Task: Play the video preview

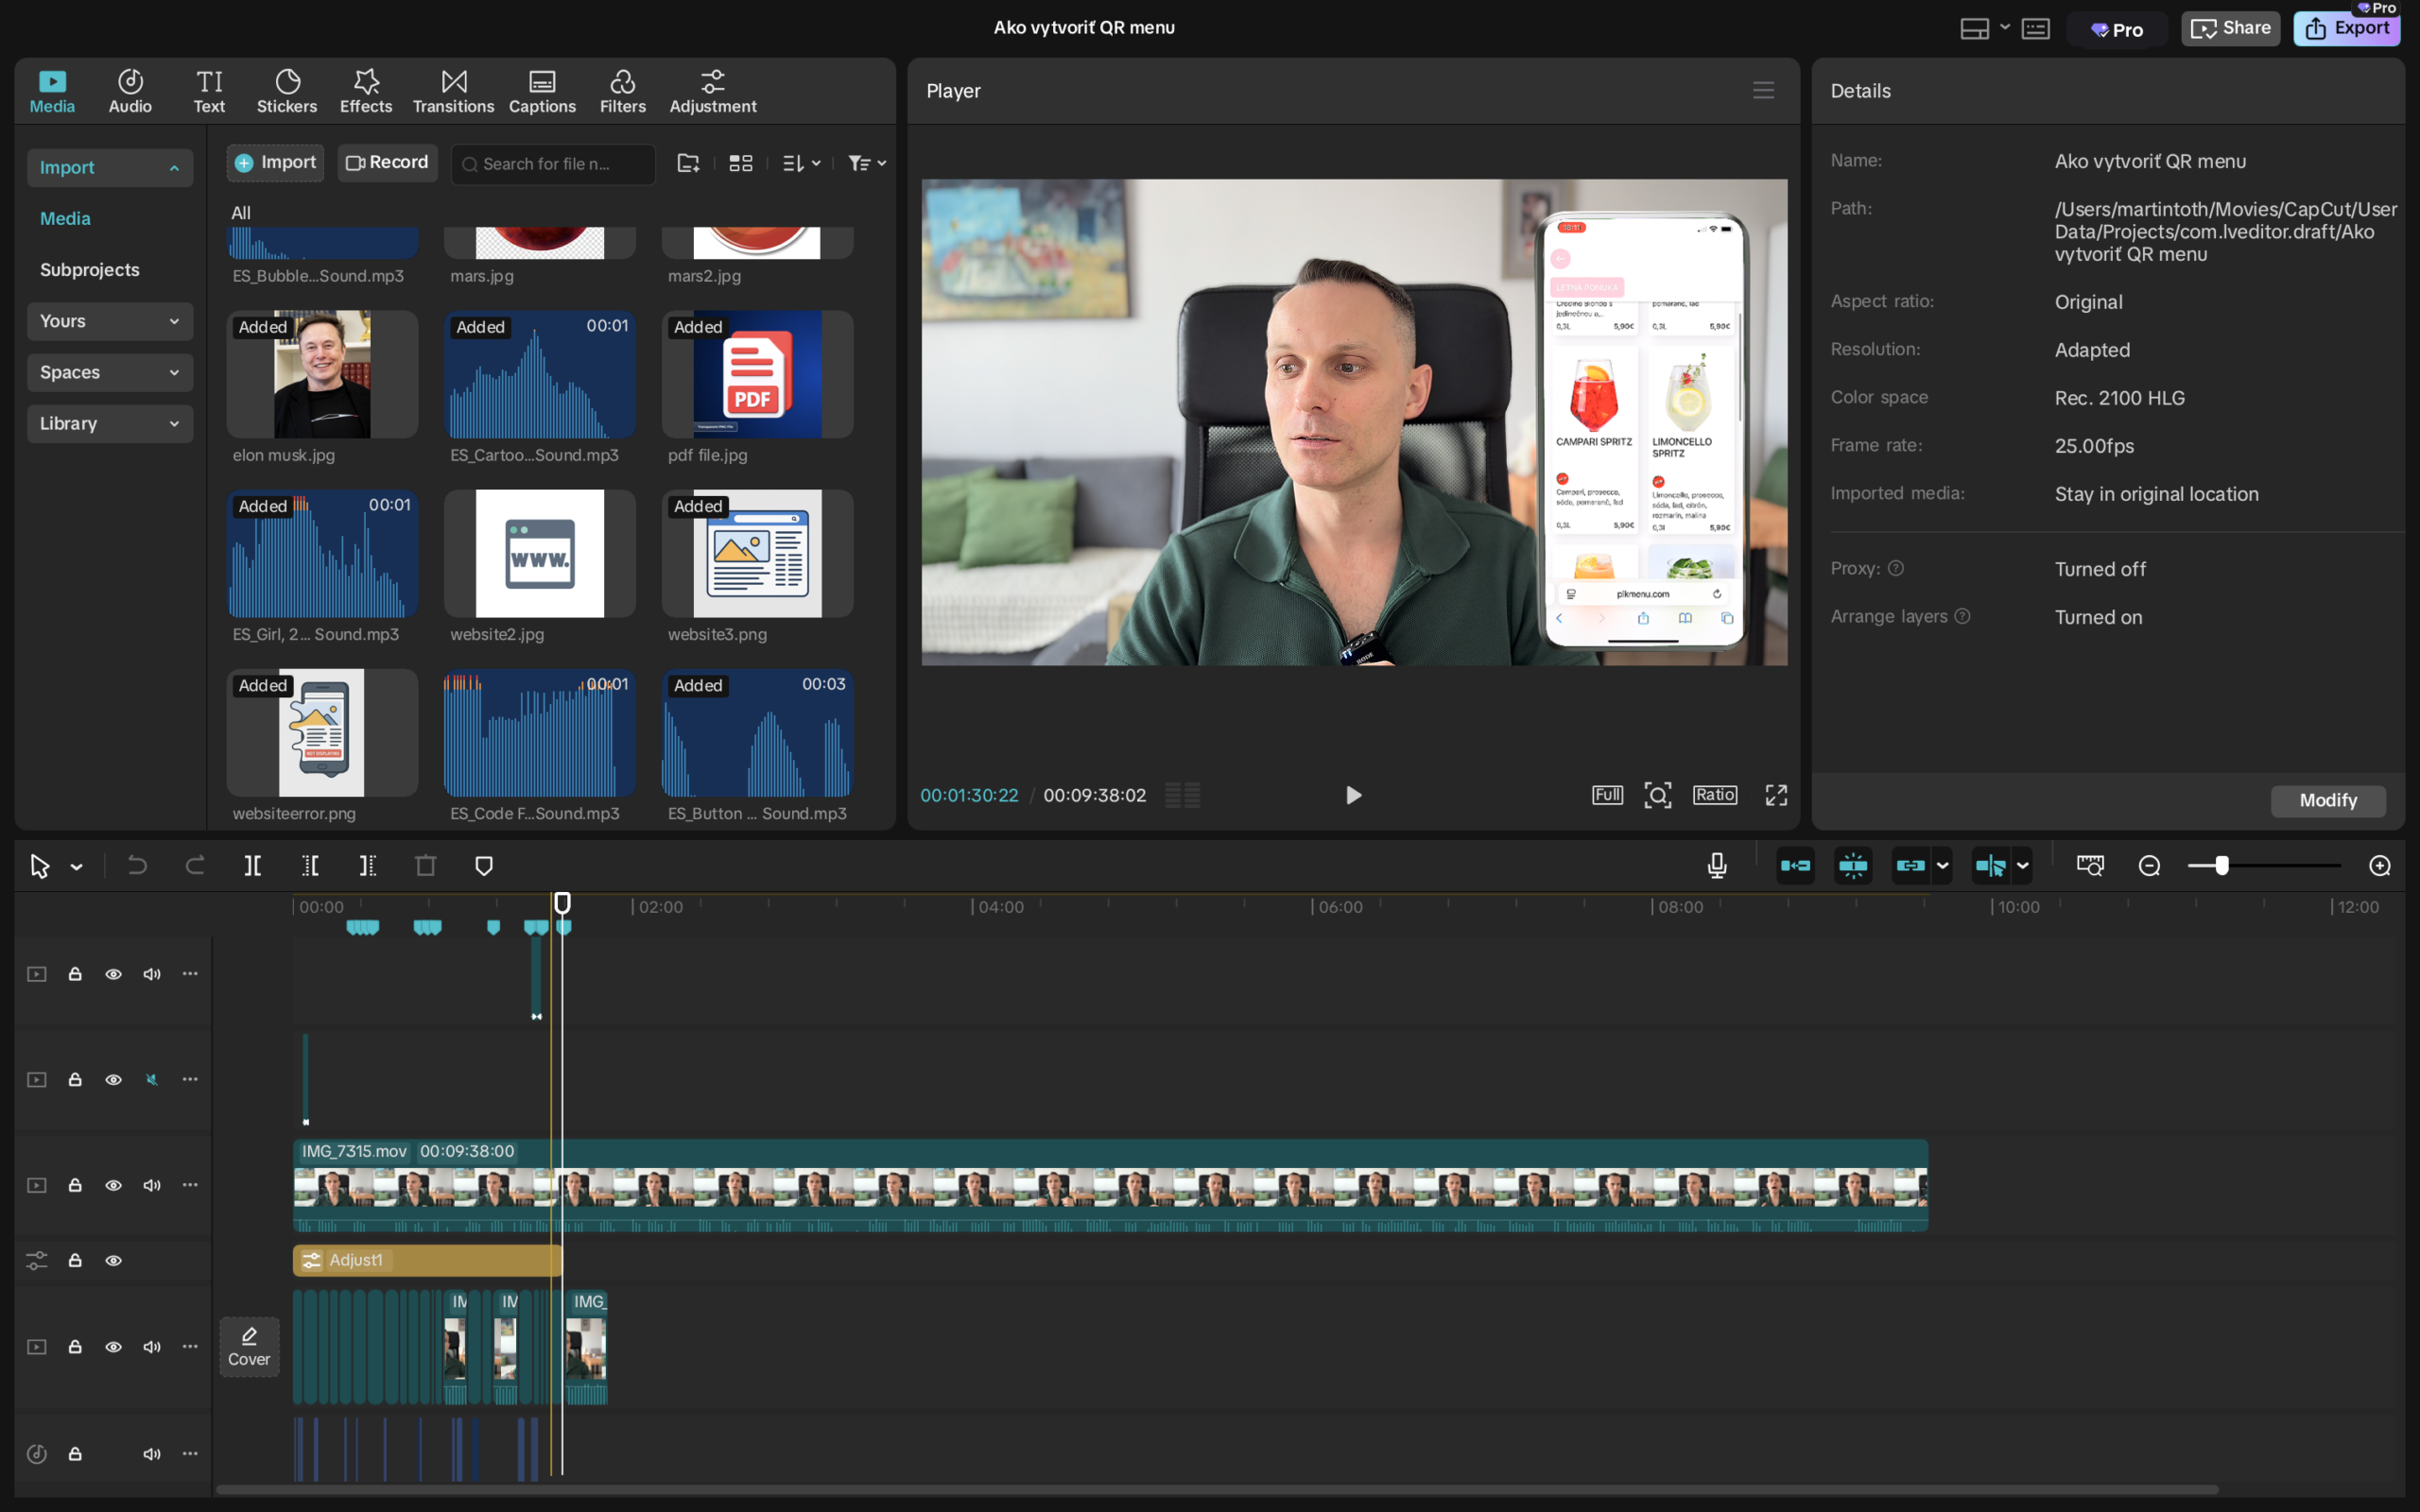Action: [1353, 795]
